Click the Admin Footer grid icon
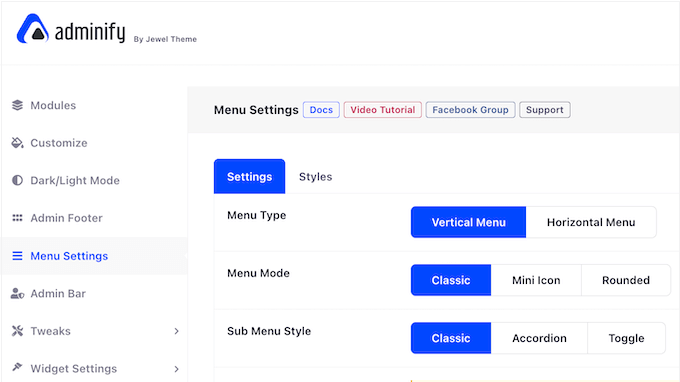680x382 pixels. pyautogui.click(x=17, y=218)
